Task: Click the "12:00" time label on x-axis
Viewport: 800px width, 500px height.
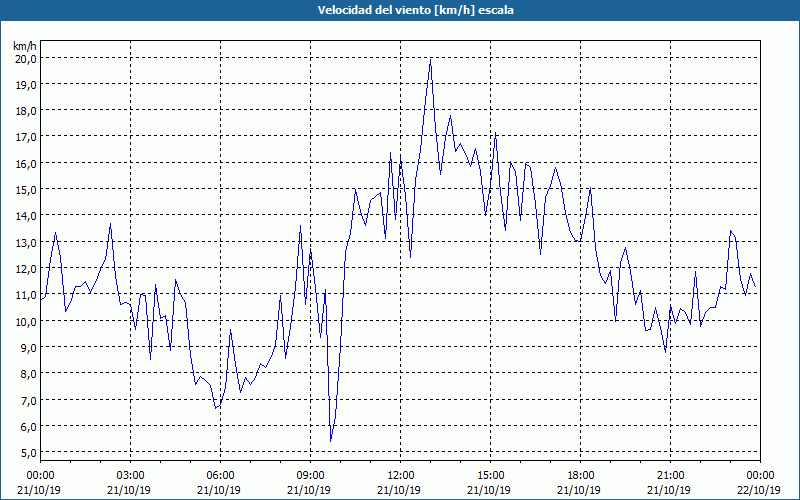Action: (x=401, y=476)
